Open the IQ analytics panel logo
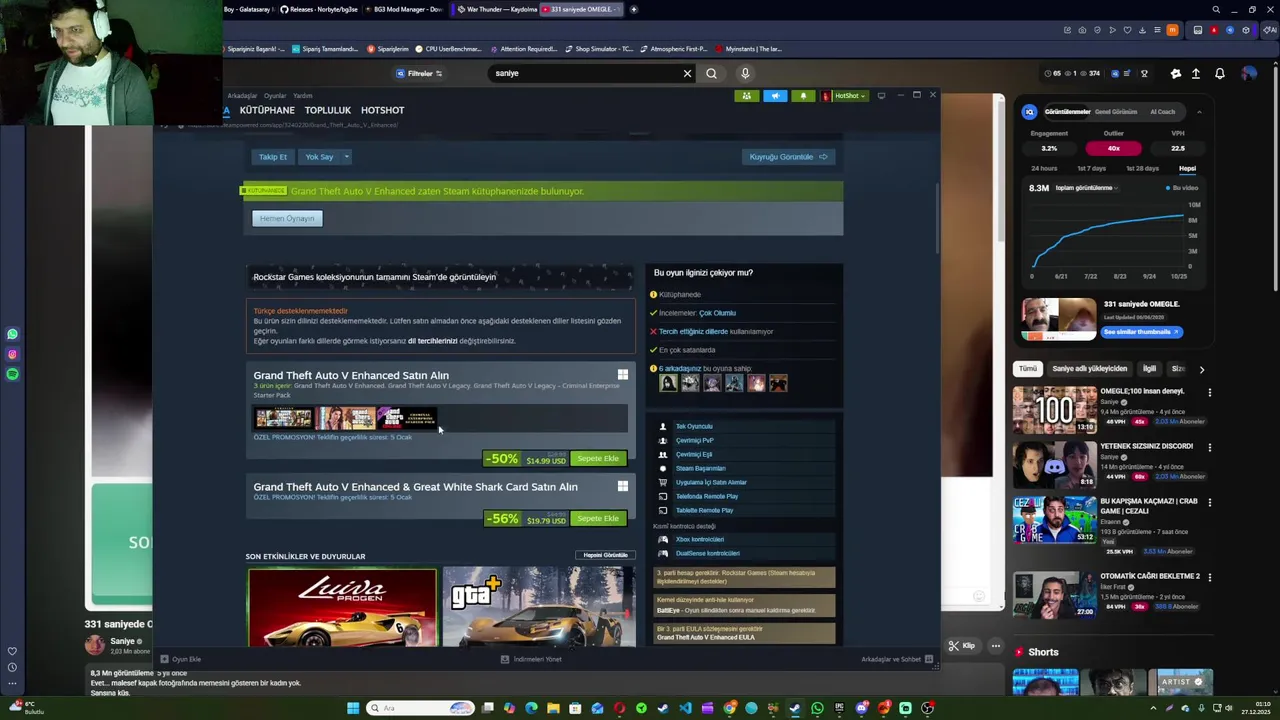 point(1029,112)
